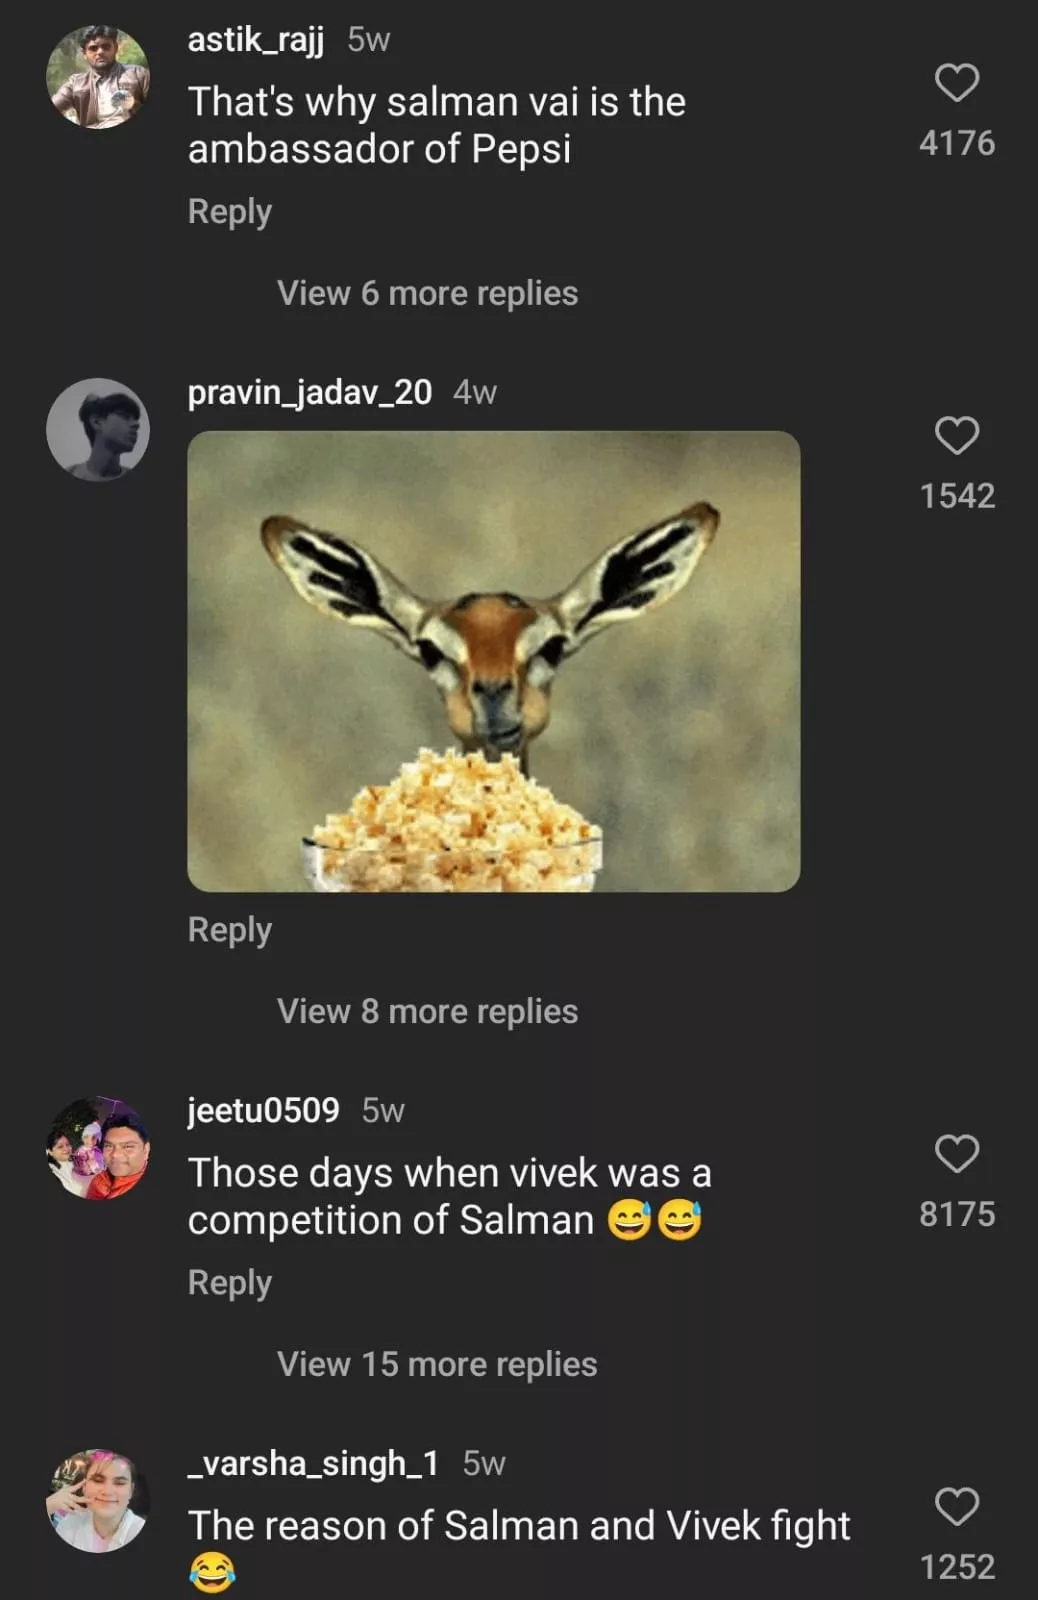This screenshot has height=1600, width=1038.
Task: Reply to pravin_jadav_20's GIF comment
Action: coord(229,930)
